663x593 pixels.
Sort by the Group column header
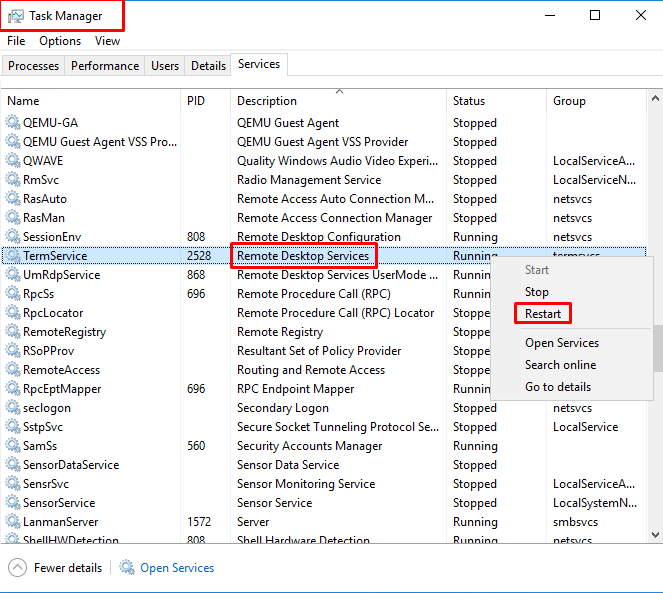pos(596,101)
